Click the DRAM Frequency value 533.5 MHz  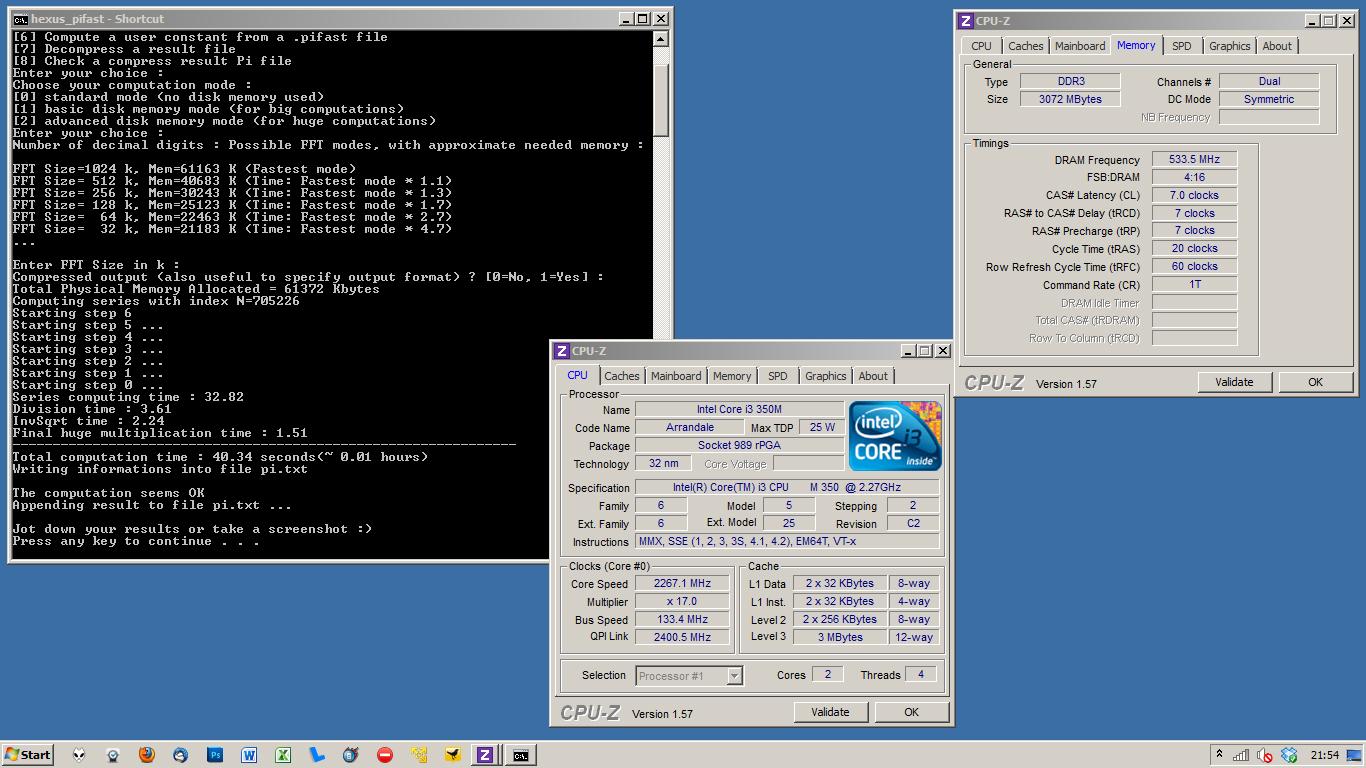[1194, 159]
